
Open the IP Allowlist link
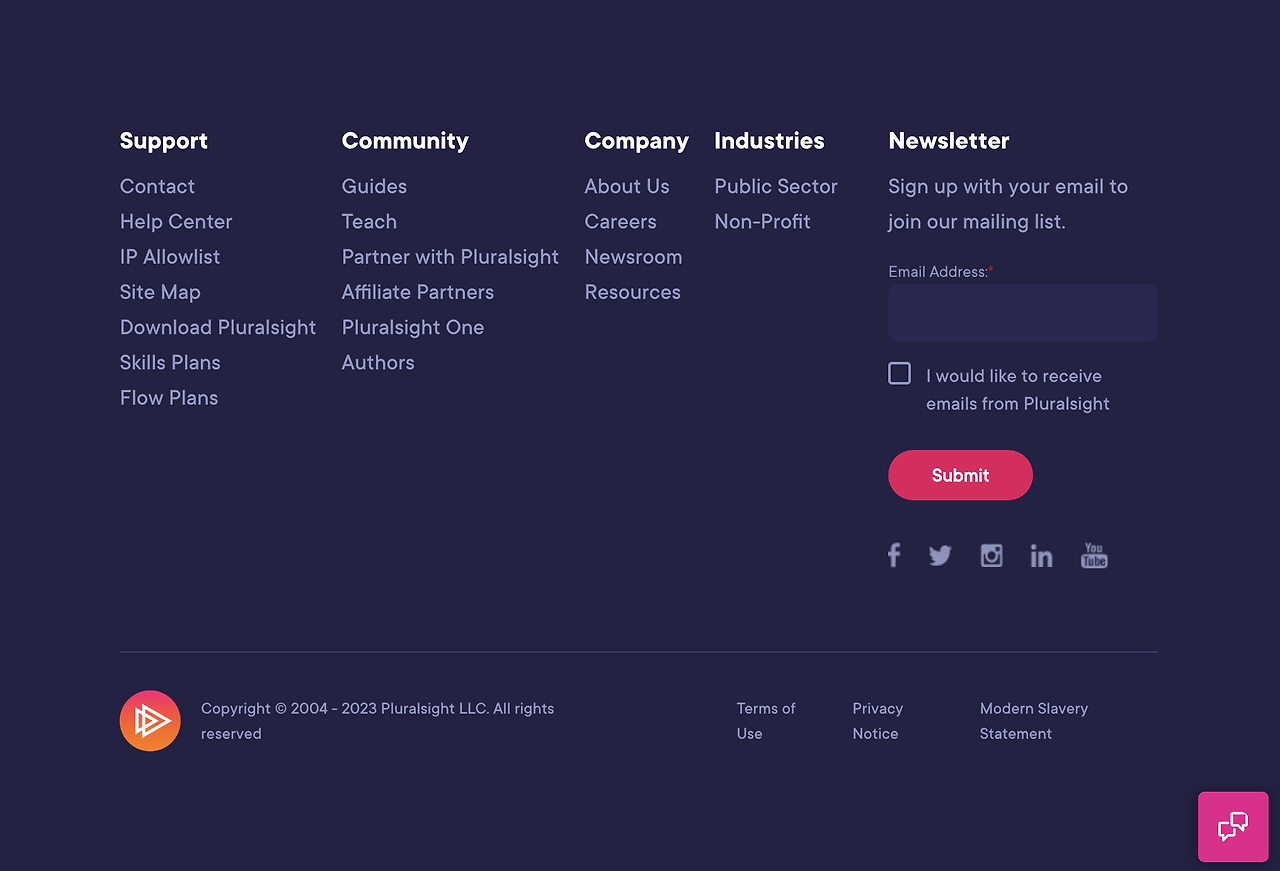point(170,257)
